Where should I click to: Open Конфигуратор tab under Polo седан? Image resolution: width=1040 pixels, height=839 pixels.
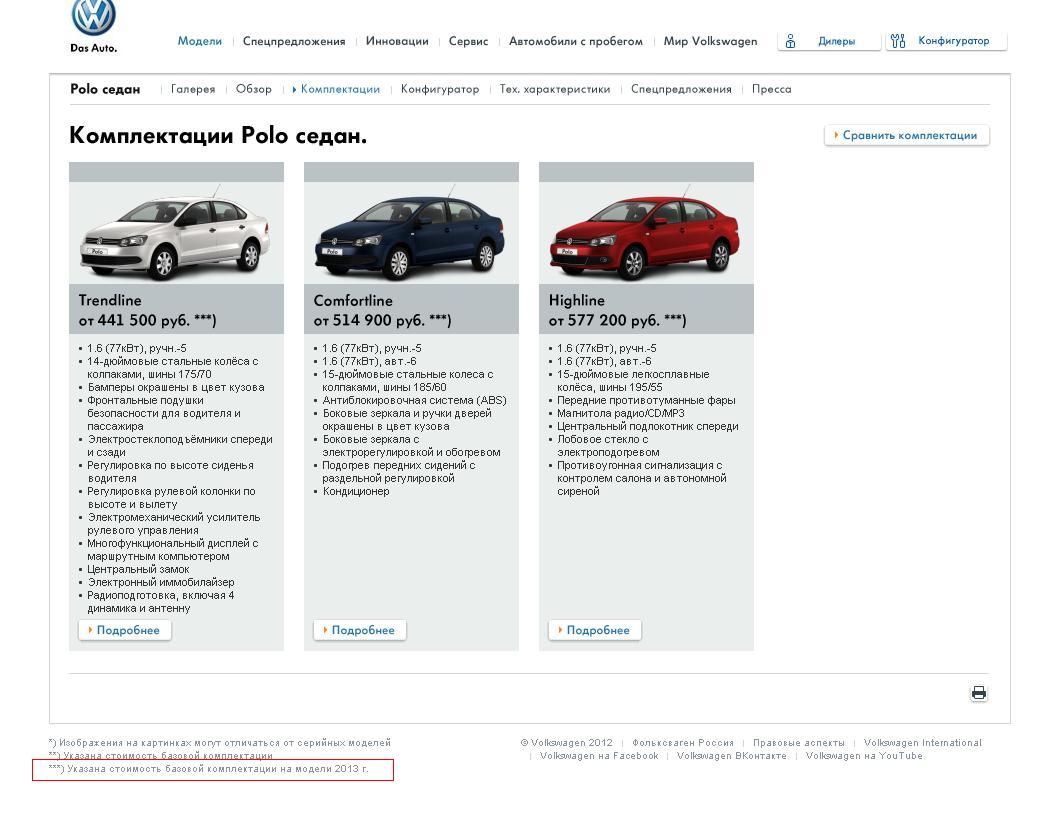(x=440, y=89)
